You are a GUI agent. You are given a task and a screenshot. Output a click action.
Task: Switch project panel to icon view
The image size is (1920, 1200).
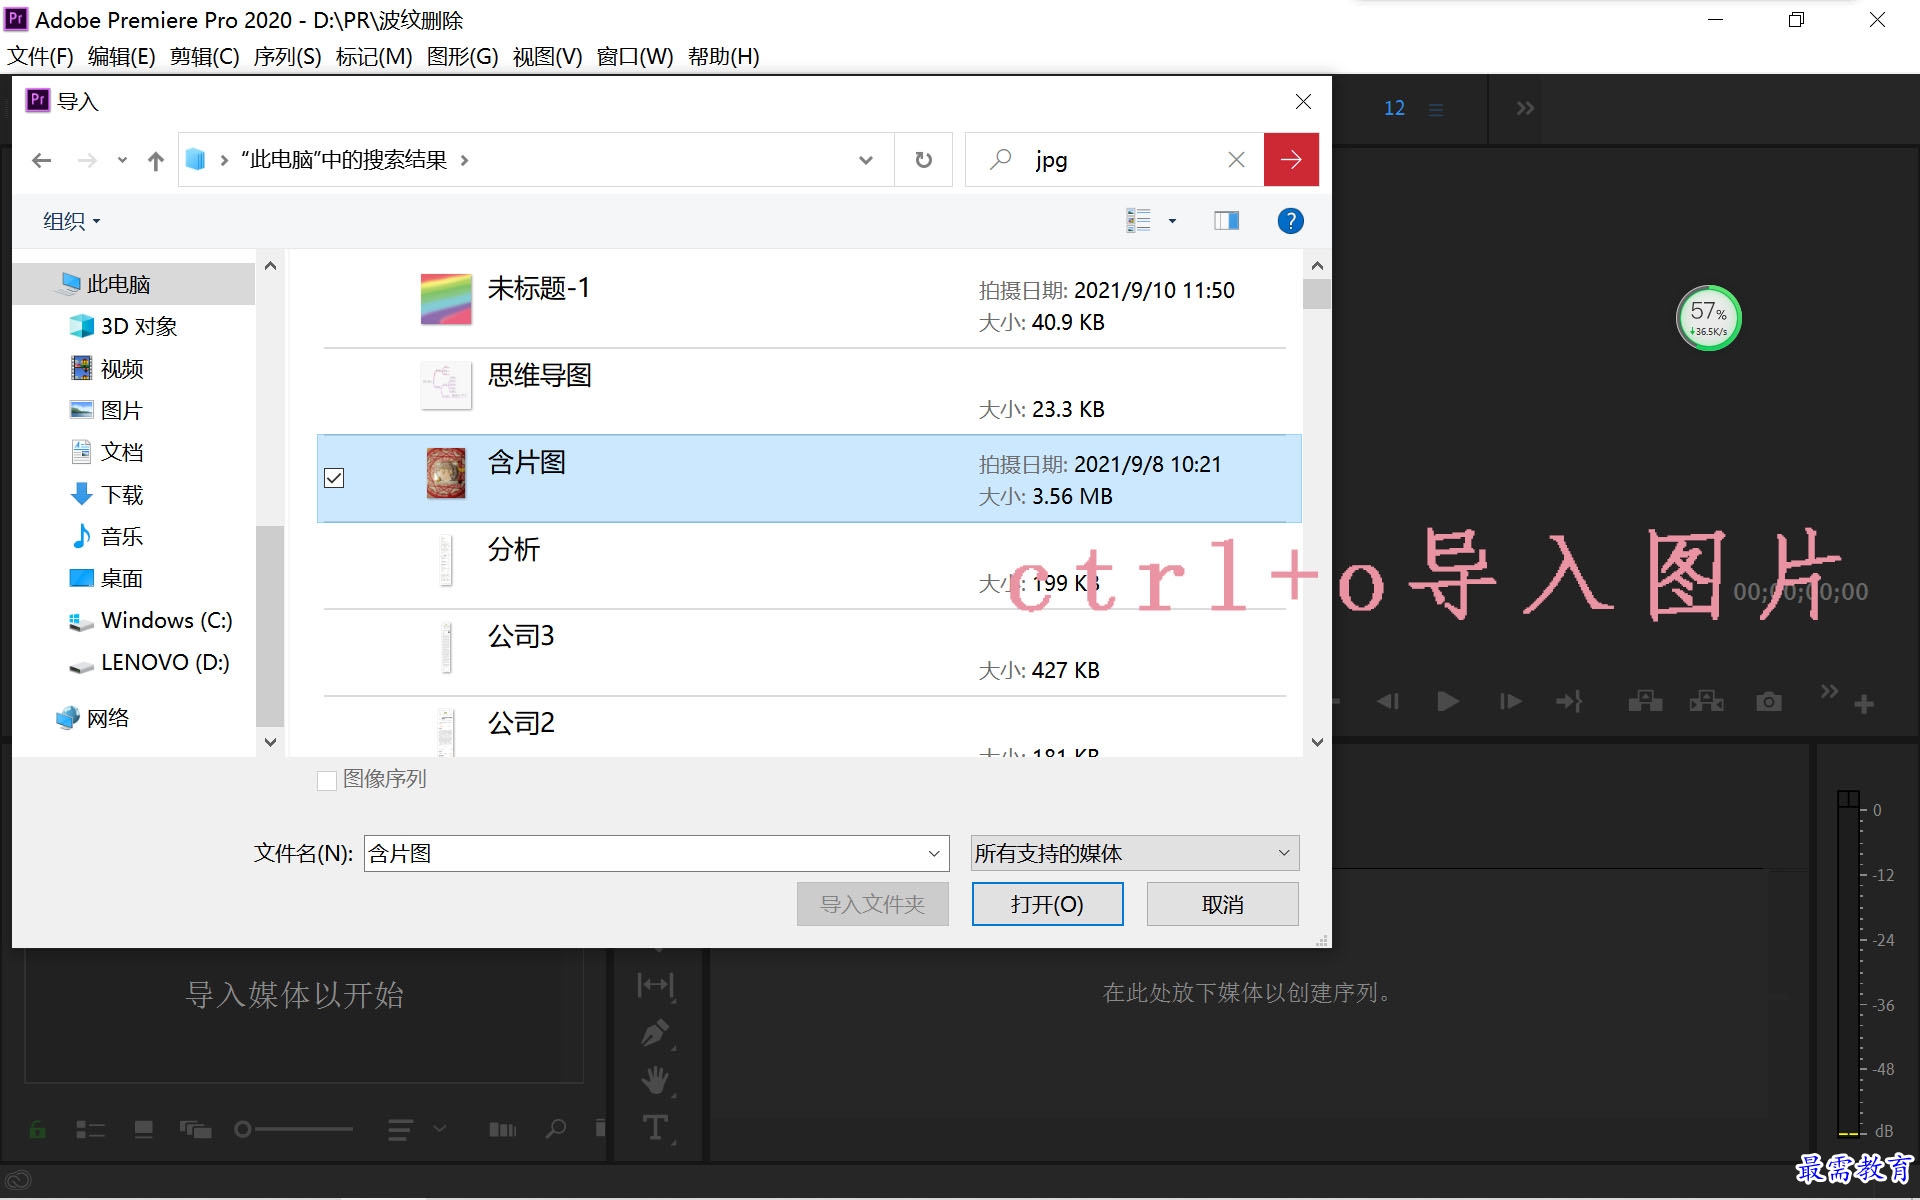[143, 1129]
